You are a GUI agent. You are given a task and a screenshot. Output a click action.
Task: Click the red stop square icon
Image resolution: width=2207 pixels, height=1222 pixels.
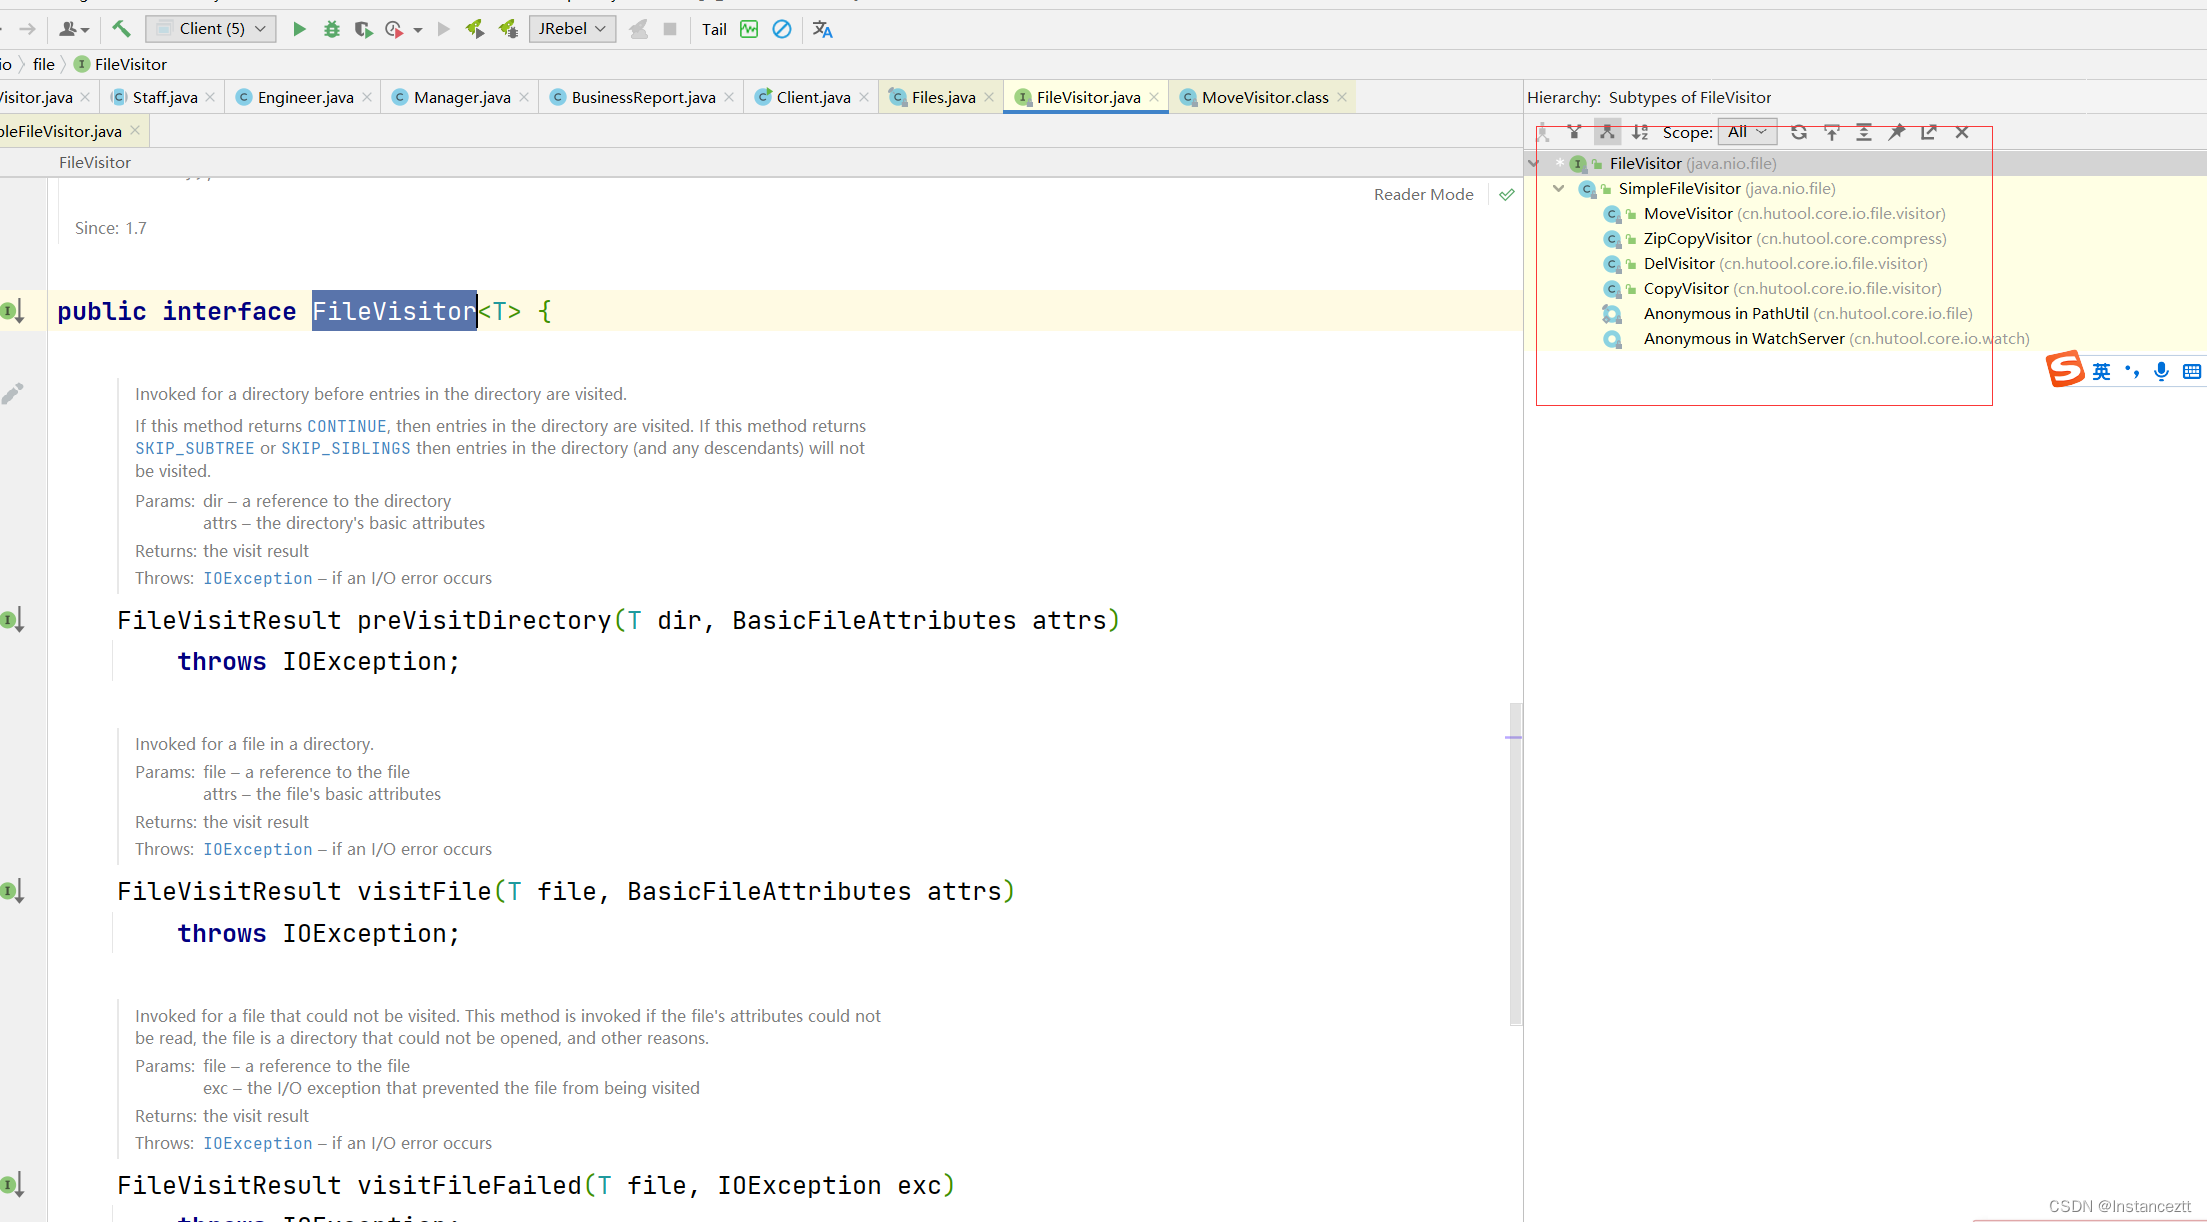point(670,29)
